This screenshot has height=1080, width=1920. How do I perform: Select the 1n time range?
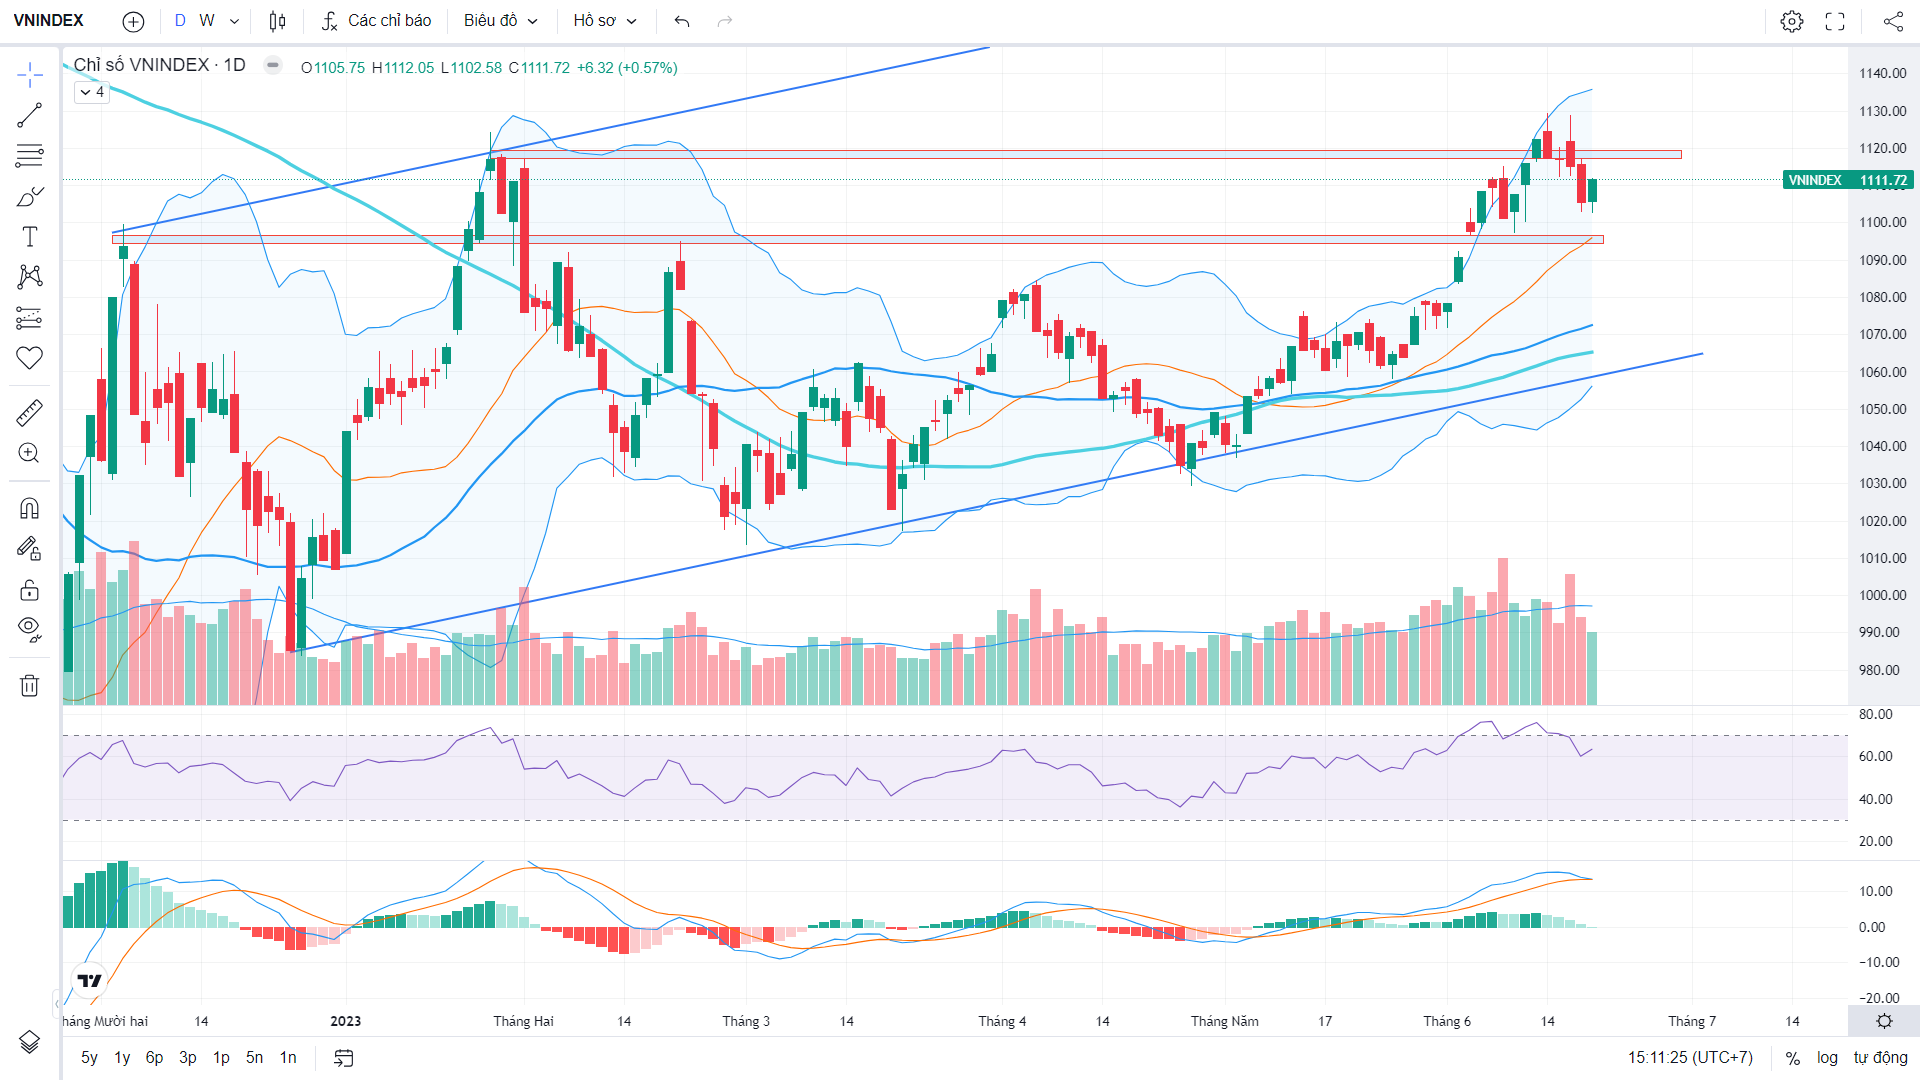[288, 1058]
